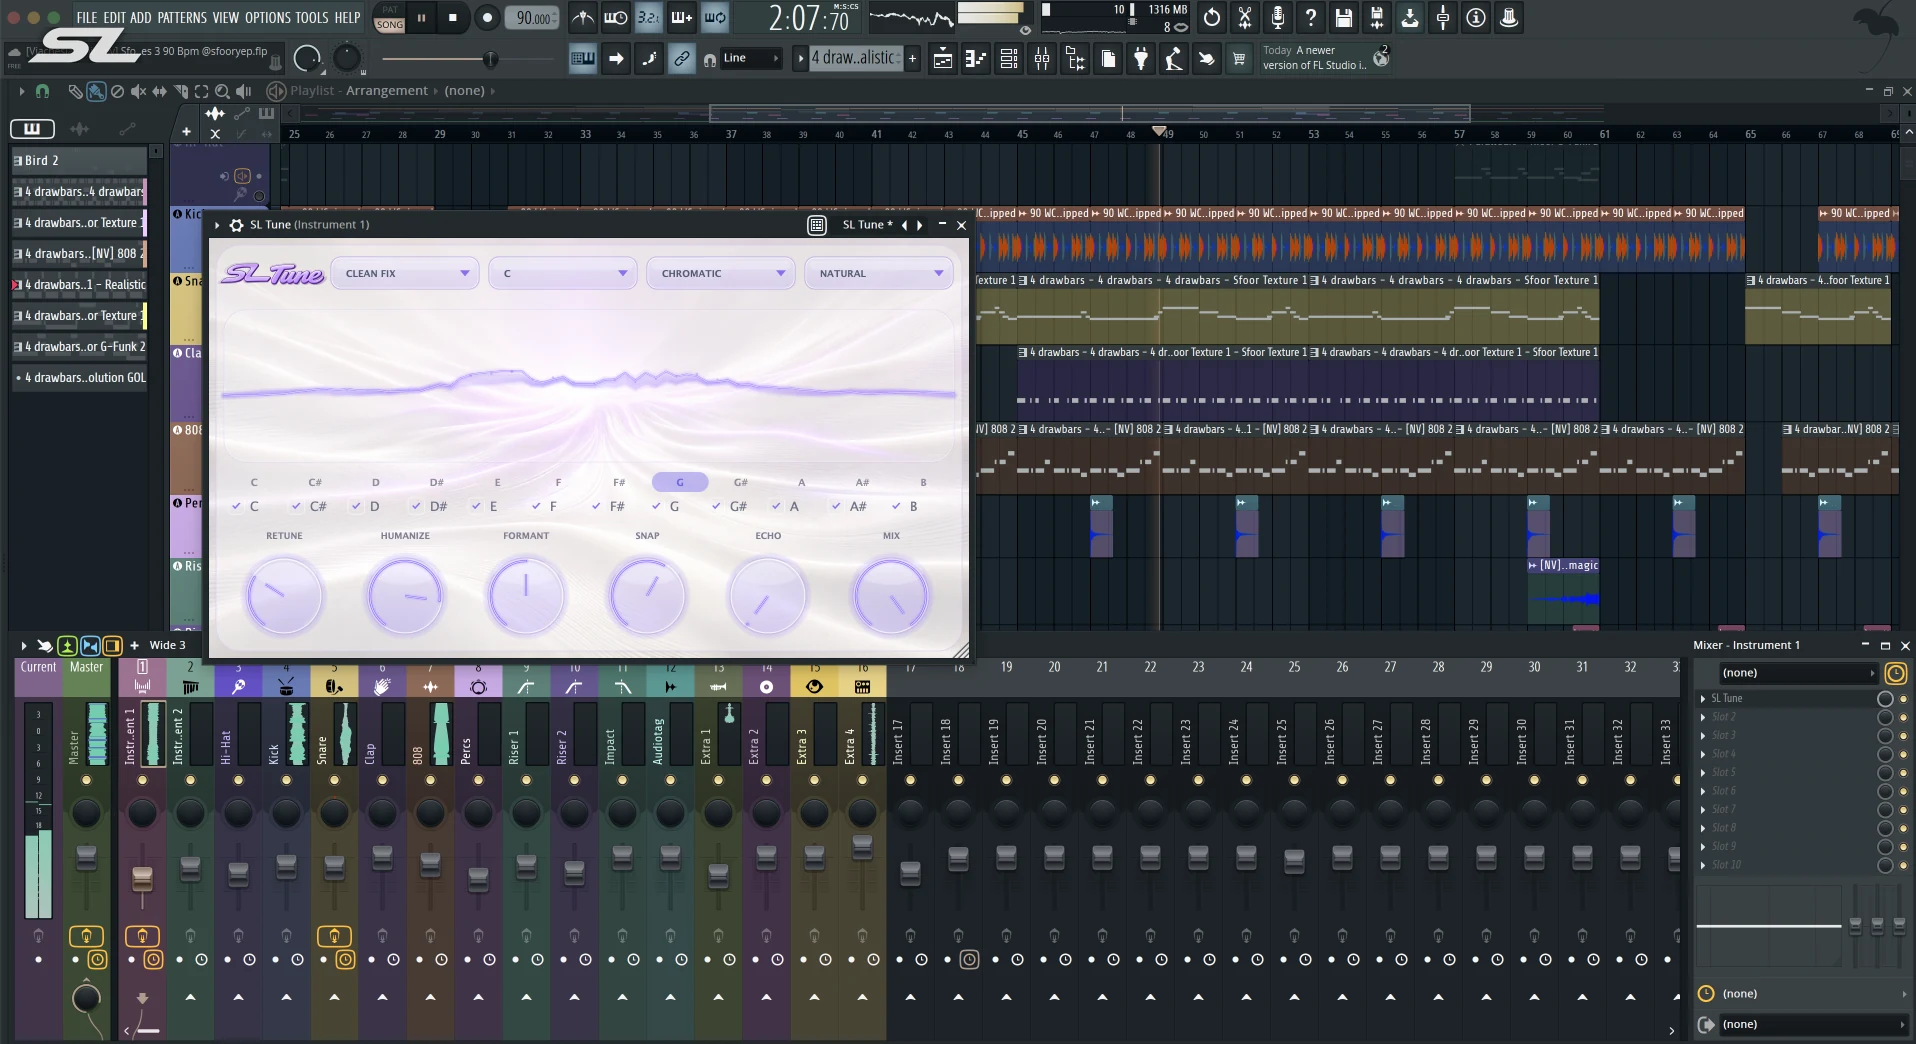
Task: Click the MIX knob in SL Tune
Action: [x=891, y=595]
